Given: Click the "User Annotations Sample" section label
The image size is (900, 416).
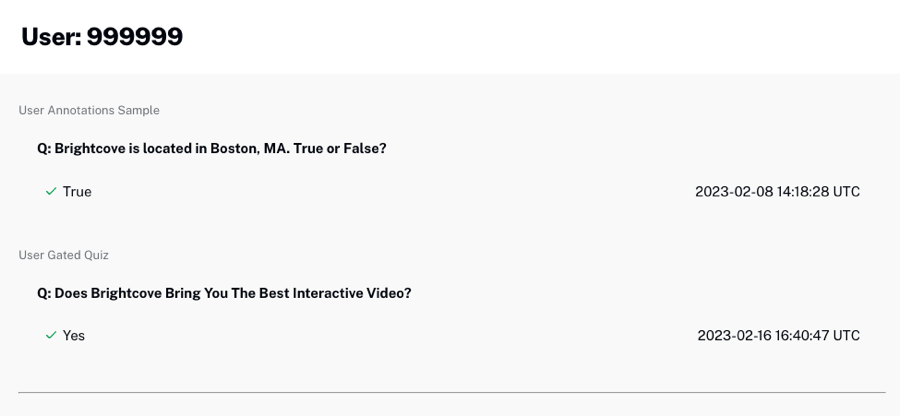Looking at the screenshot, I should point(89,110).
